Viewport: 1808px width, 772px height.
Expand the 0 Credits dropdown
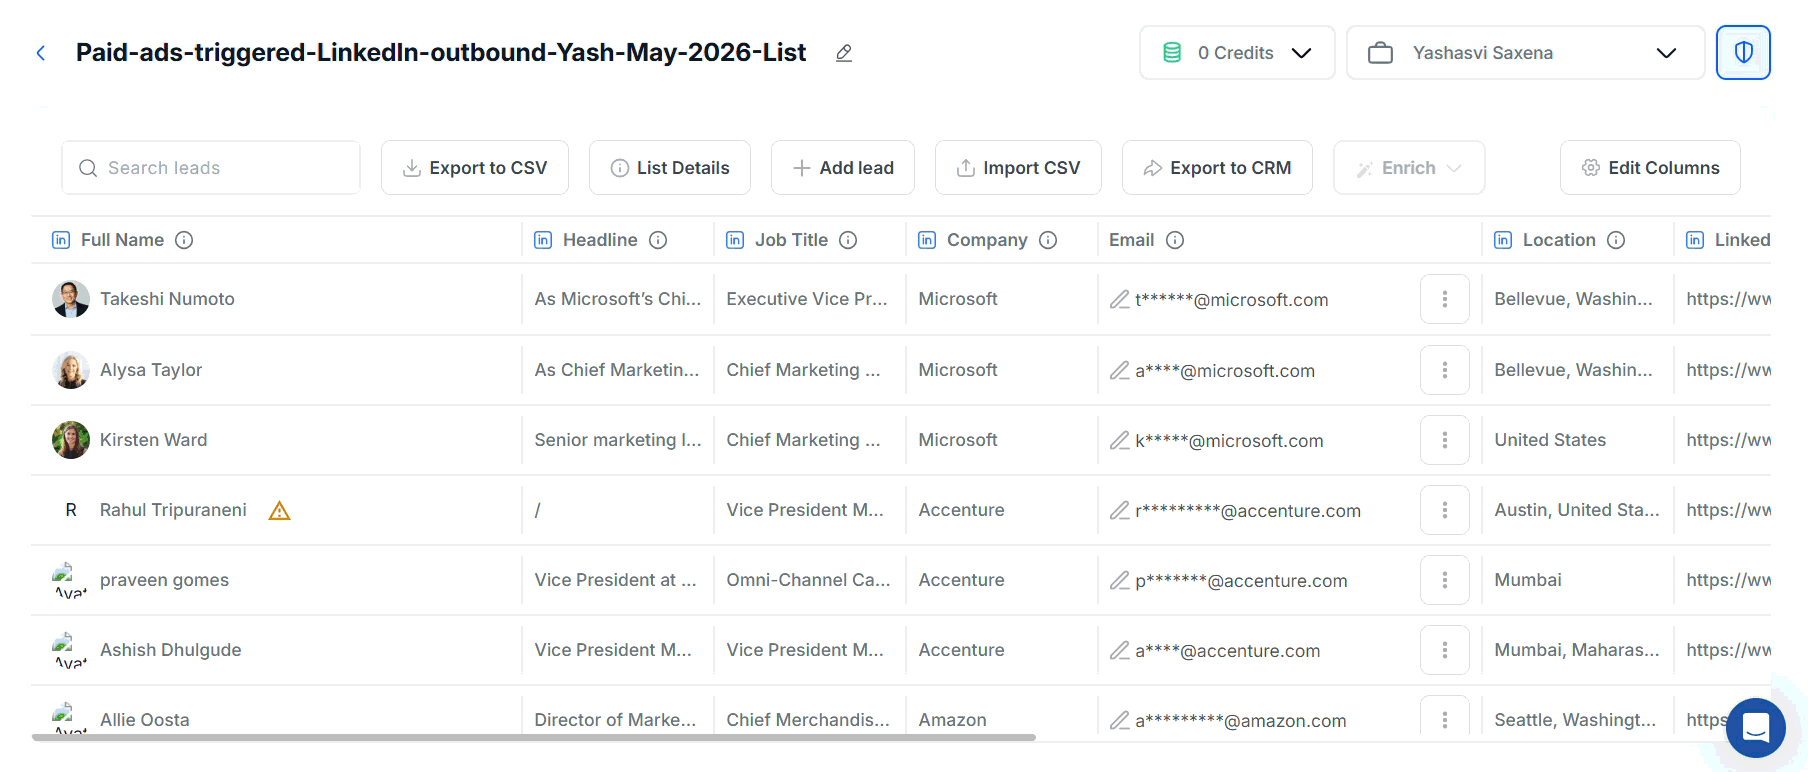(1237, 53)
